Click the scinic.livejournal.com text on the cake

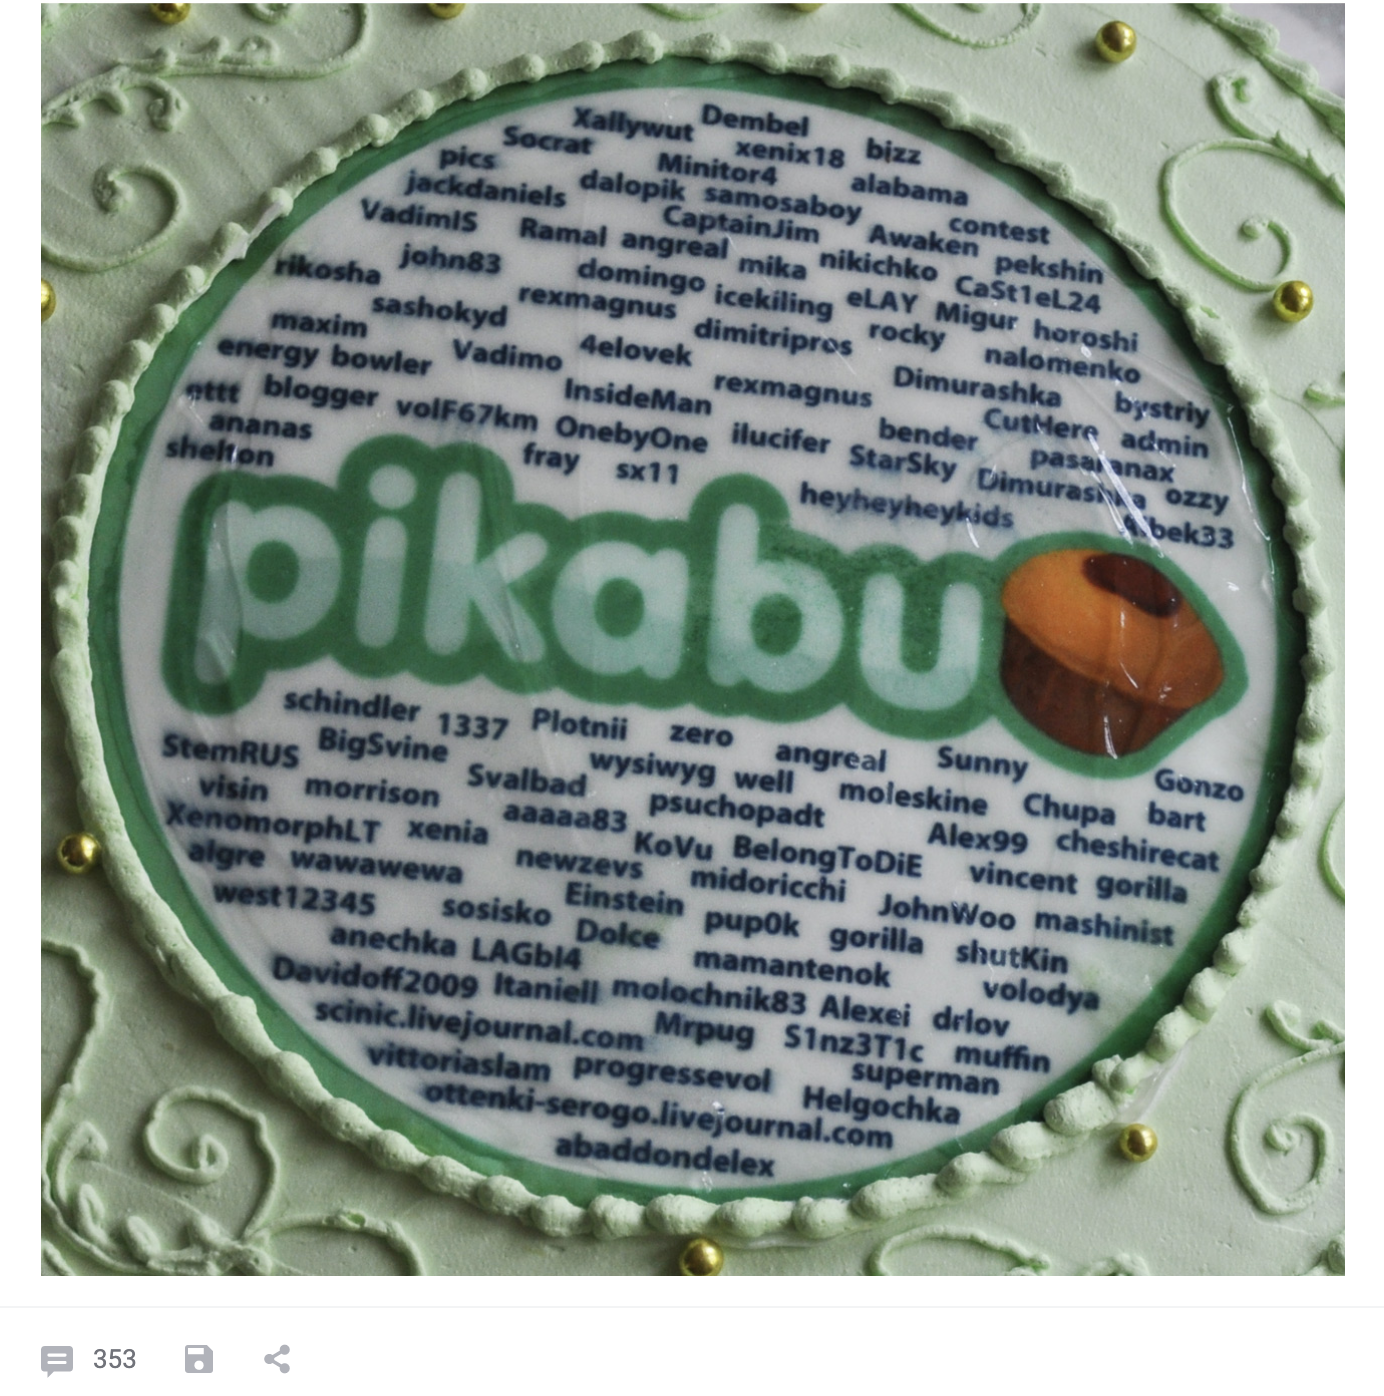point(478,1022)
